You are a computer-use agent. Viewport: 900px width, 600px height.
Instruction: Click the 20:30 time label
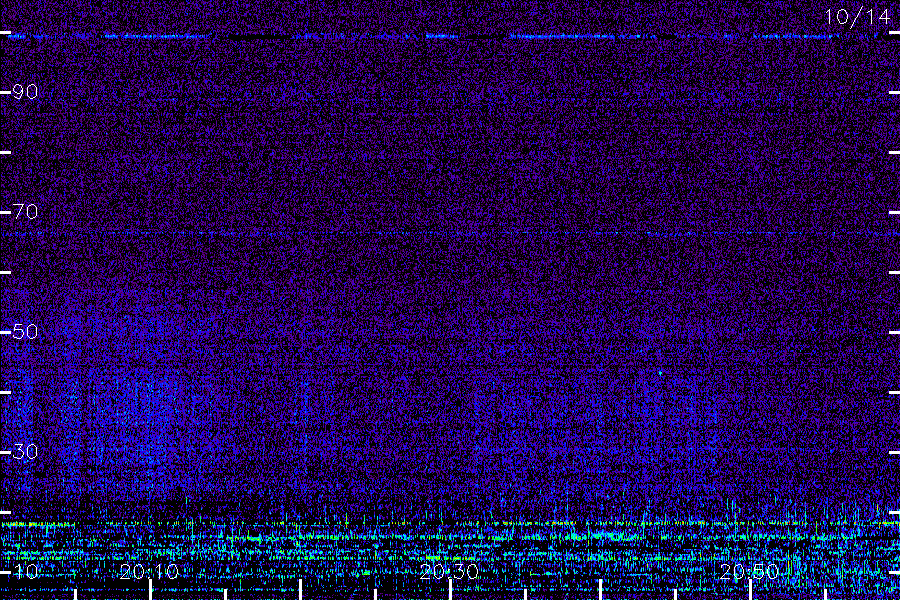(x=449, y=571)
